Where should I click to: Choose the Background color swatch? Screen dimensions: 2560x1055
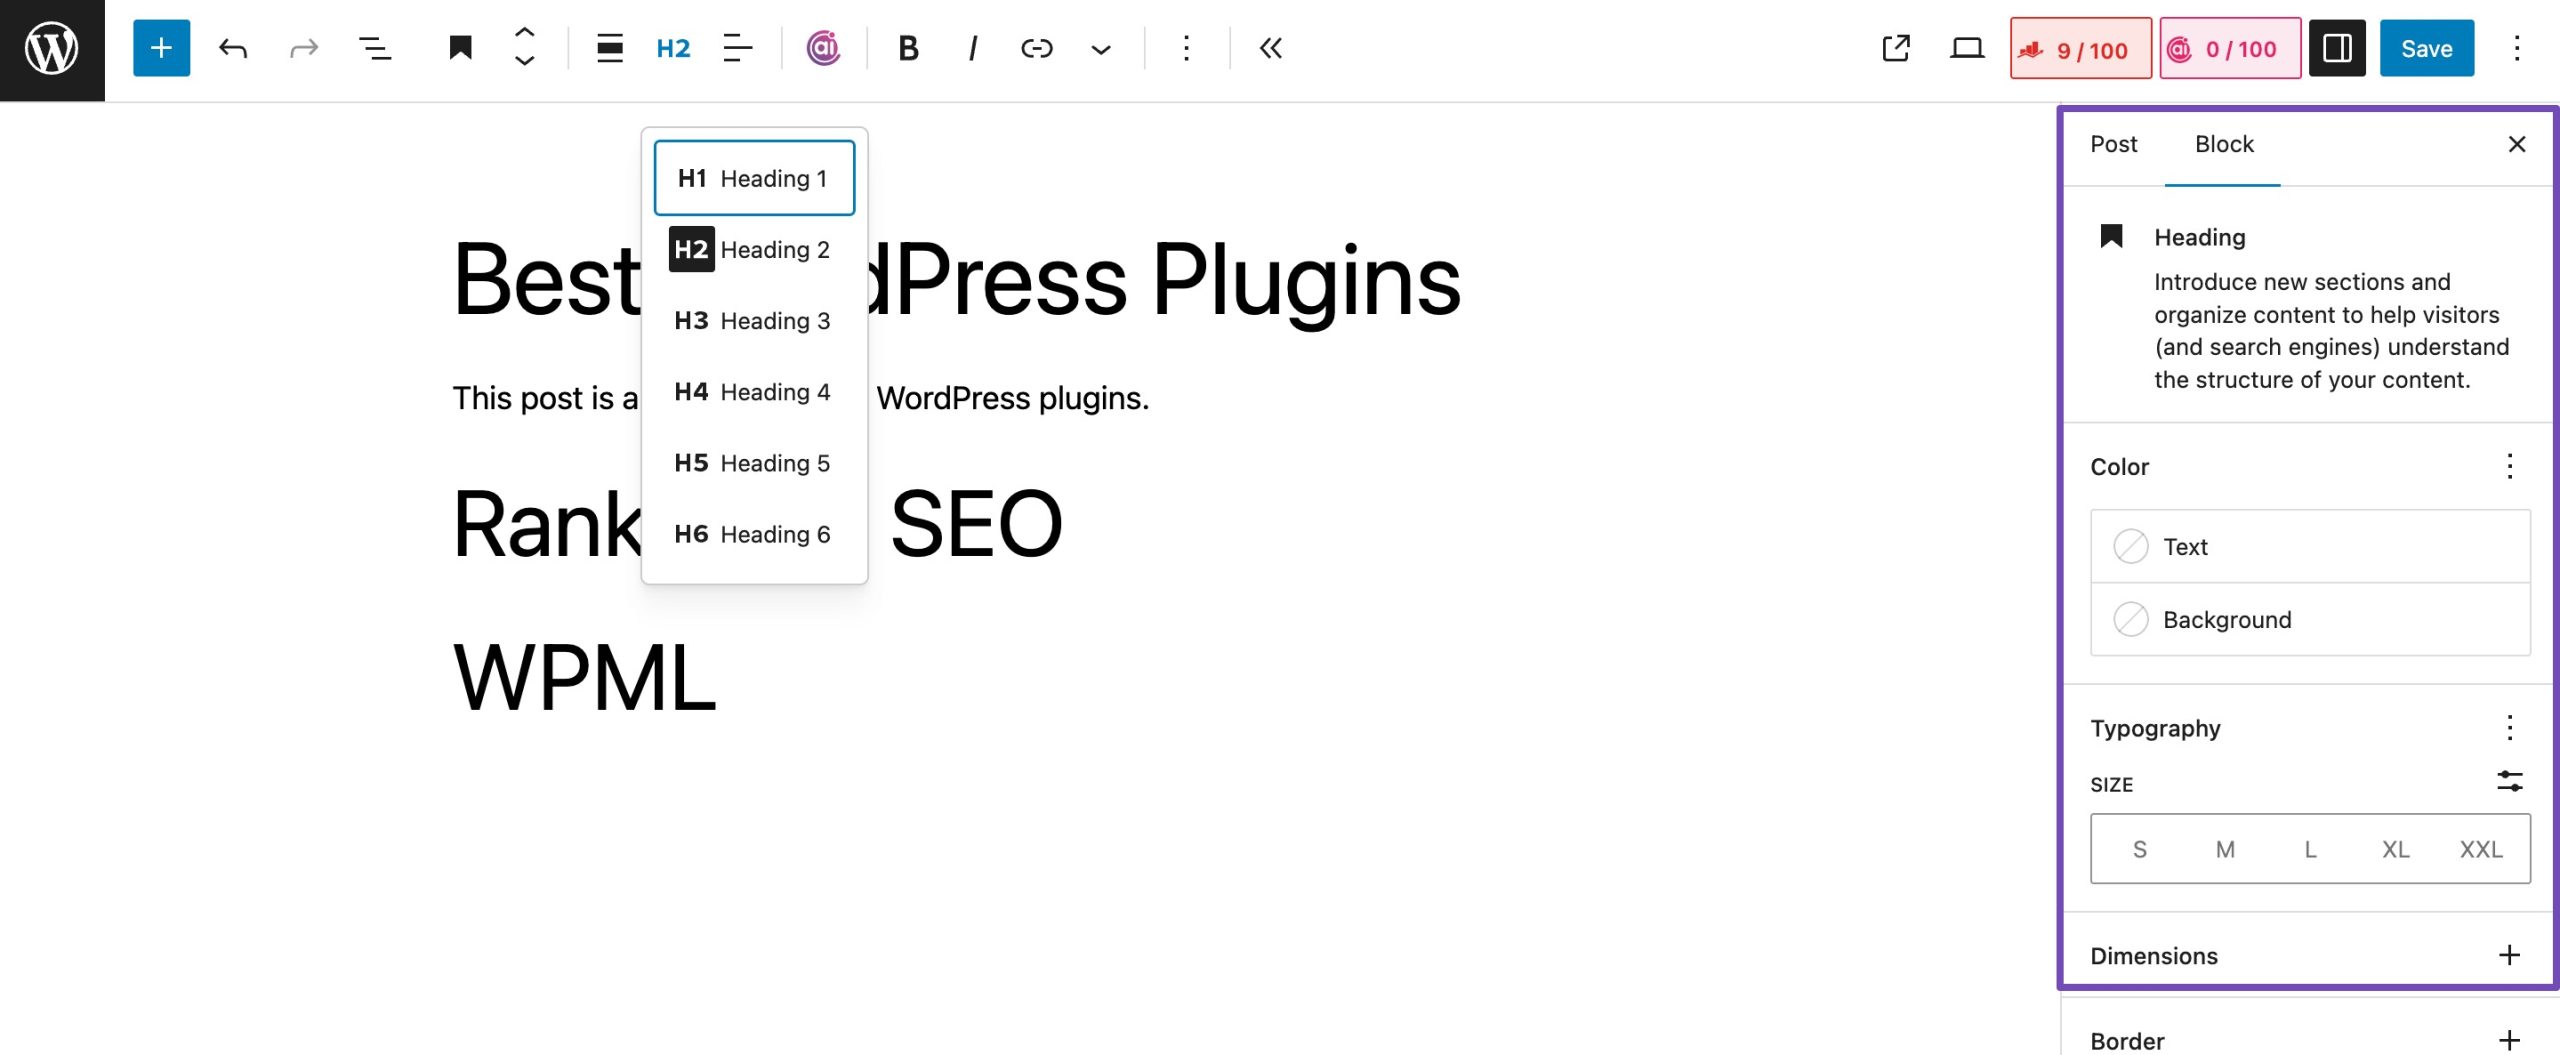[x=2310, y=619]
